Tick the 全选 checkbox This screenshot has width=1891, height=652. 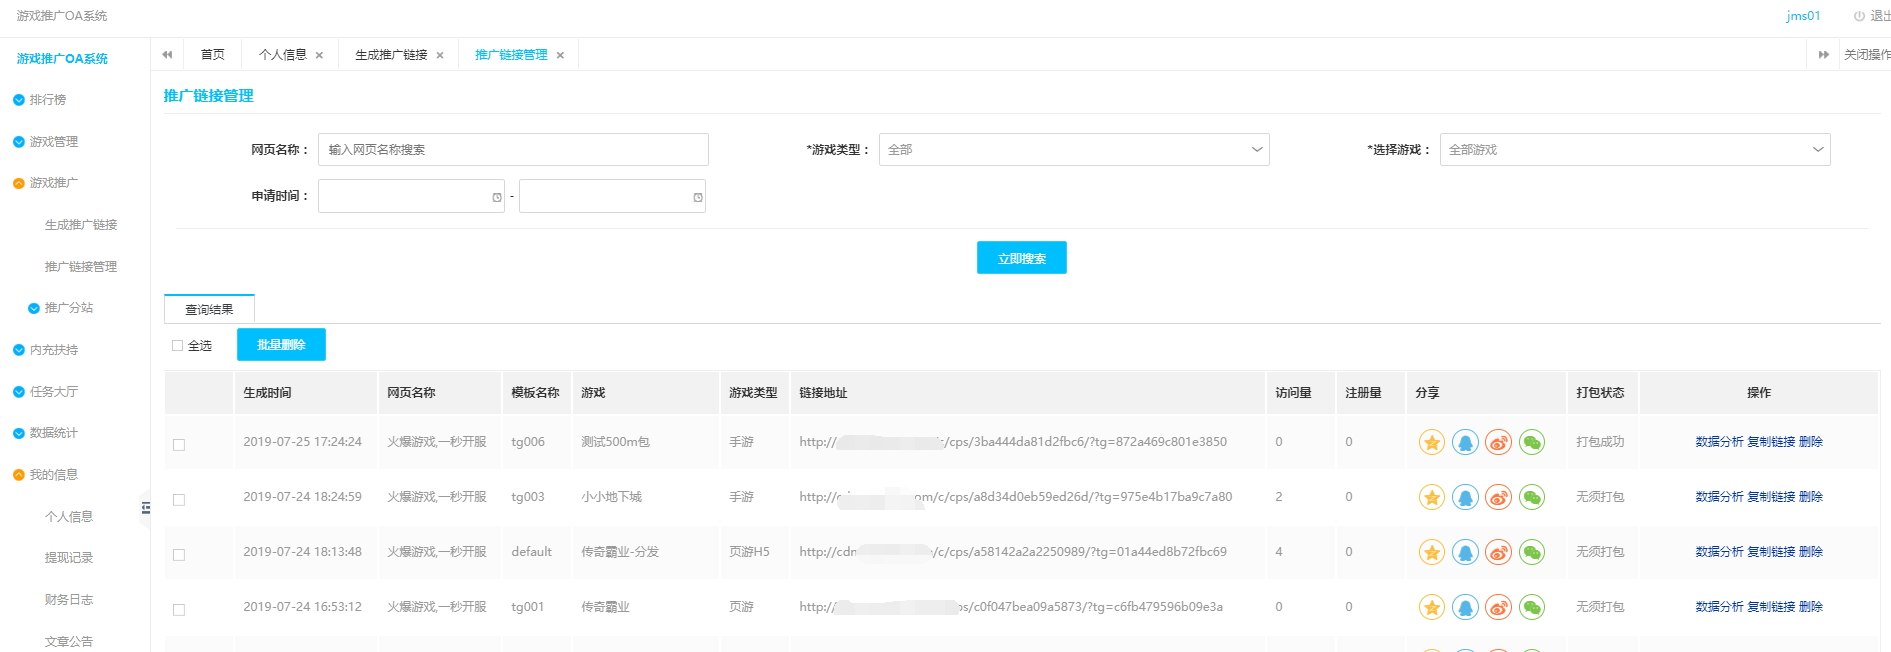pyautogui.click(x=178, y=346)
